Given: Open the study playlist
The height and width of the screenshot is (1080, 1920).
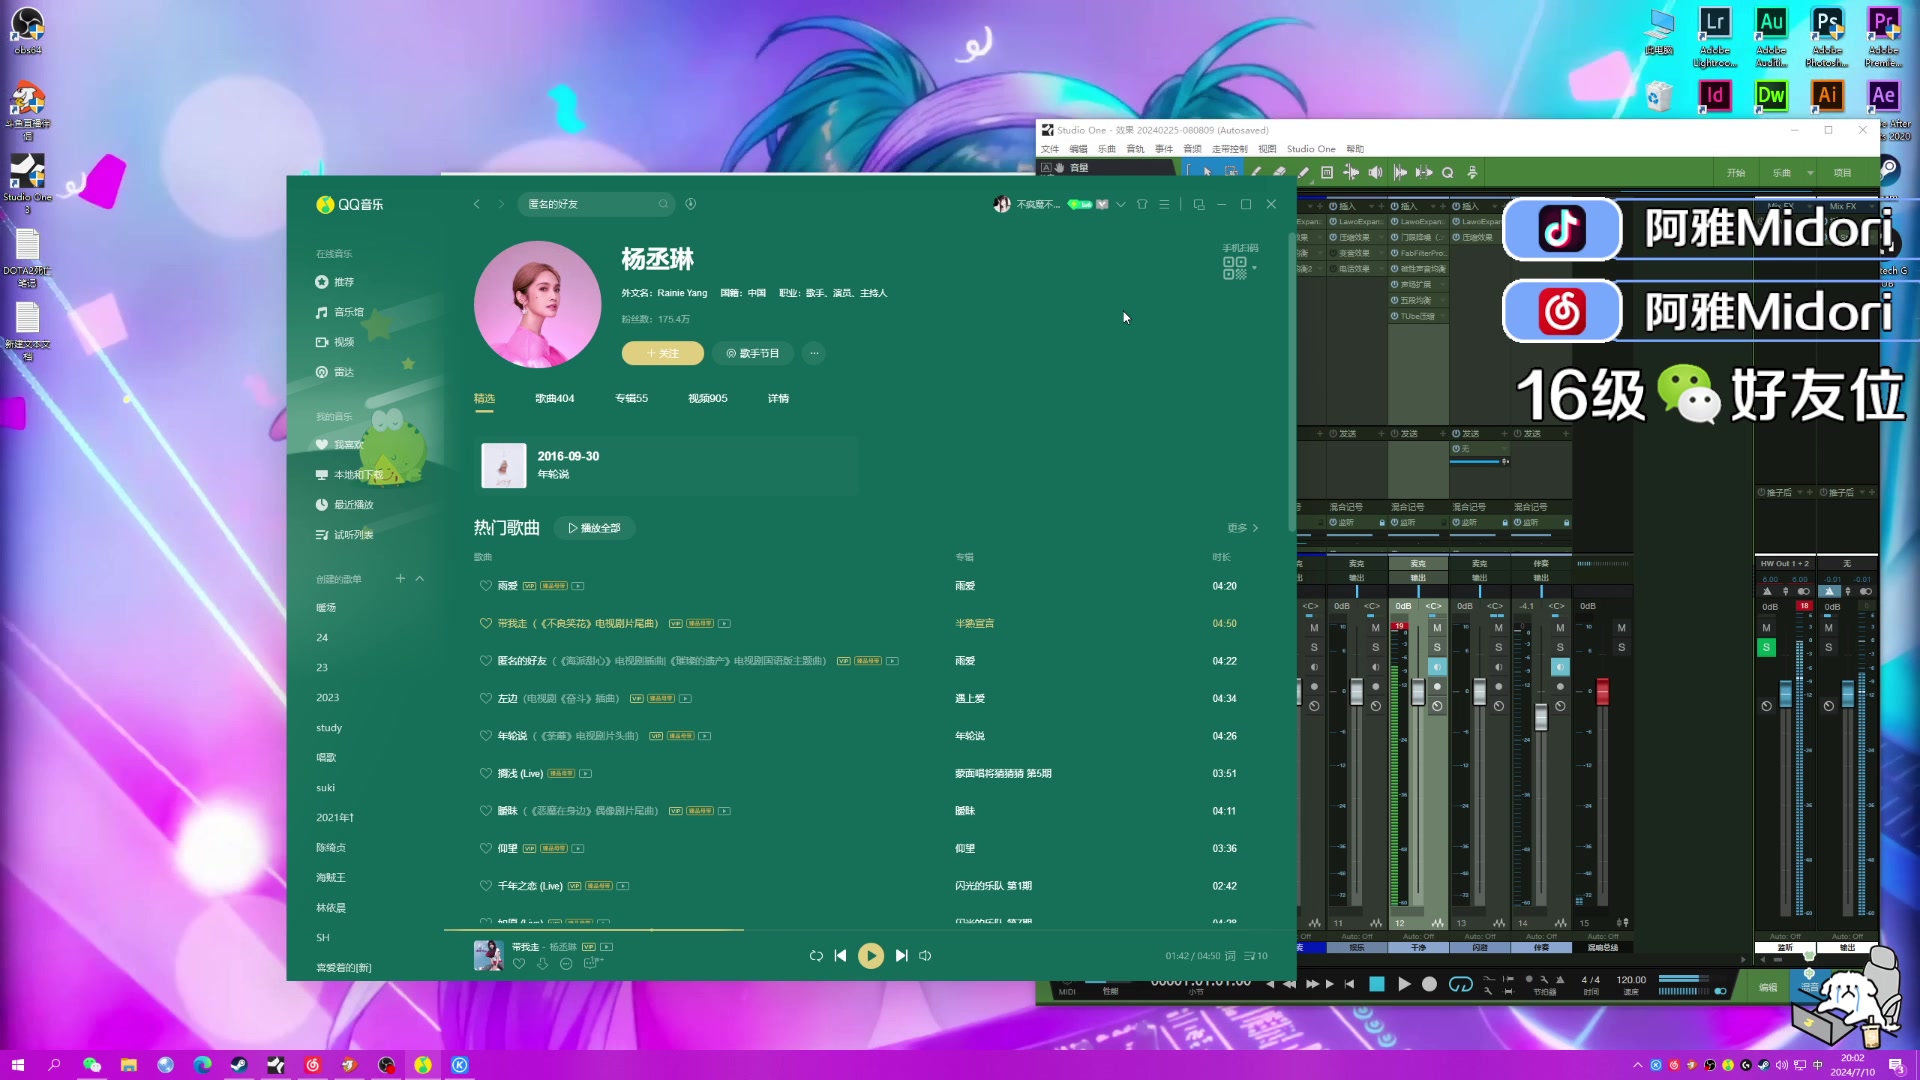Looking at the screenshot, I should click(329, 728).
